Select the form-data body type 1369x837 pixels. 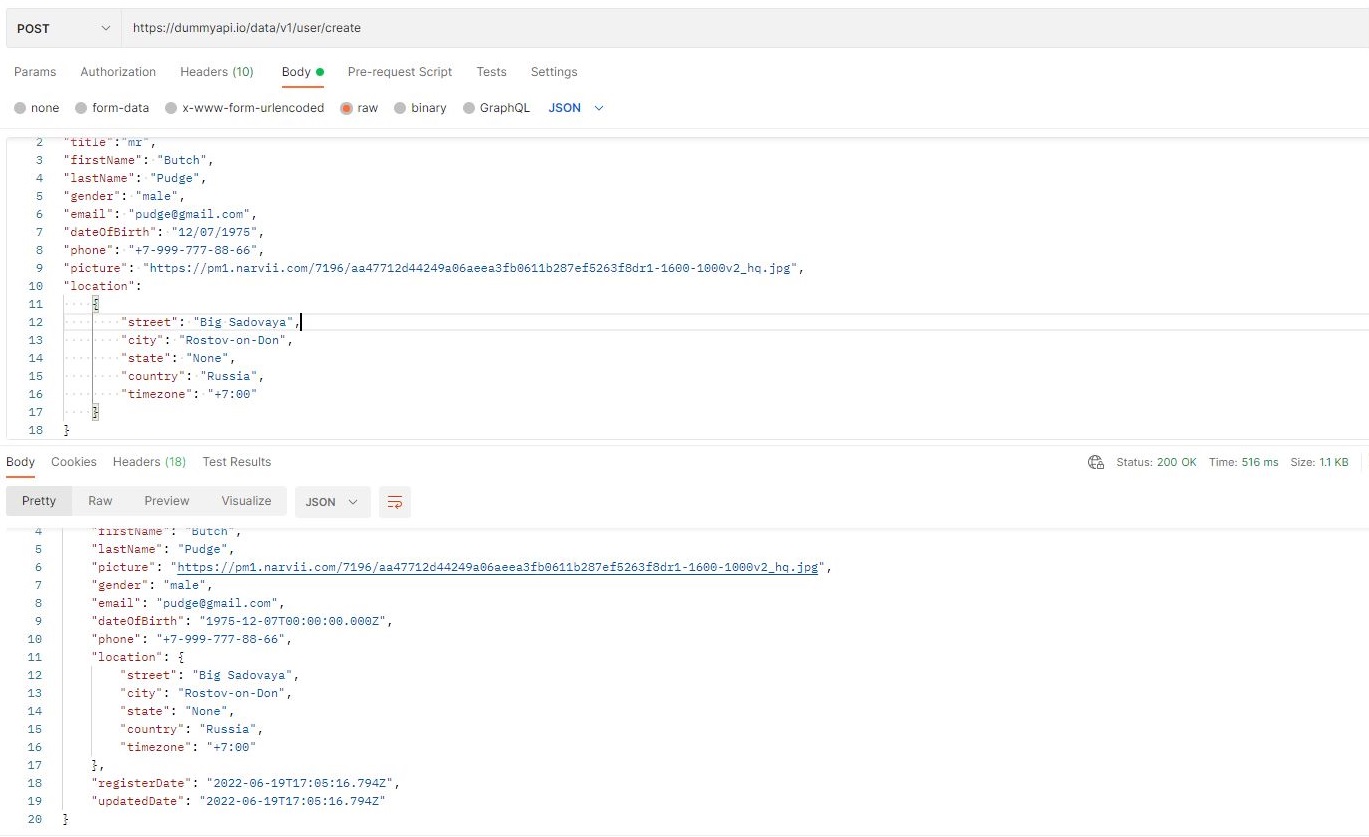(112, 107)
